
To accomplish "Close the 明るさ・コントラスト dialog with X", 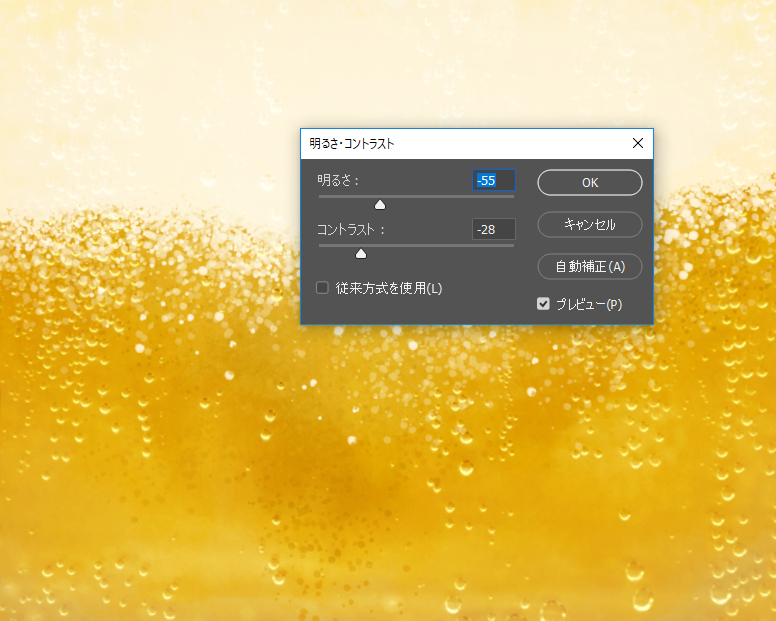I will [x=638, y=144].
